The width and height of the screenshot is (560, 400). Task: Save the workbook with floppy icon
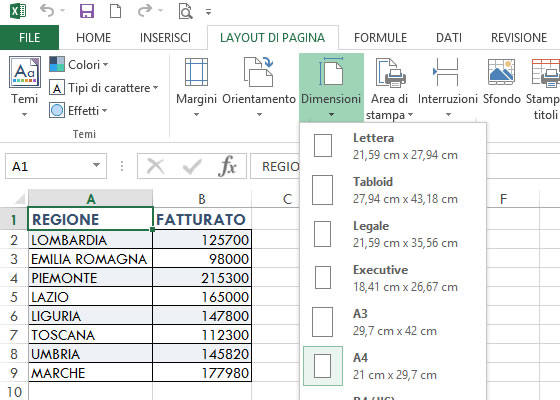pos(87,11)
